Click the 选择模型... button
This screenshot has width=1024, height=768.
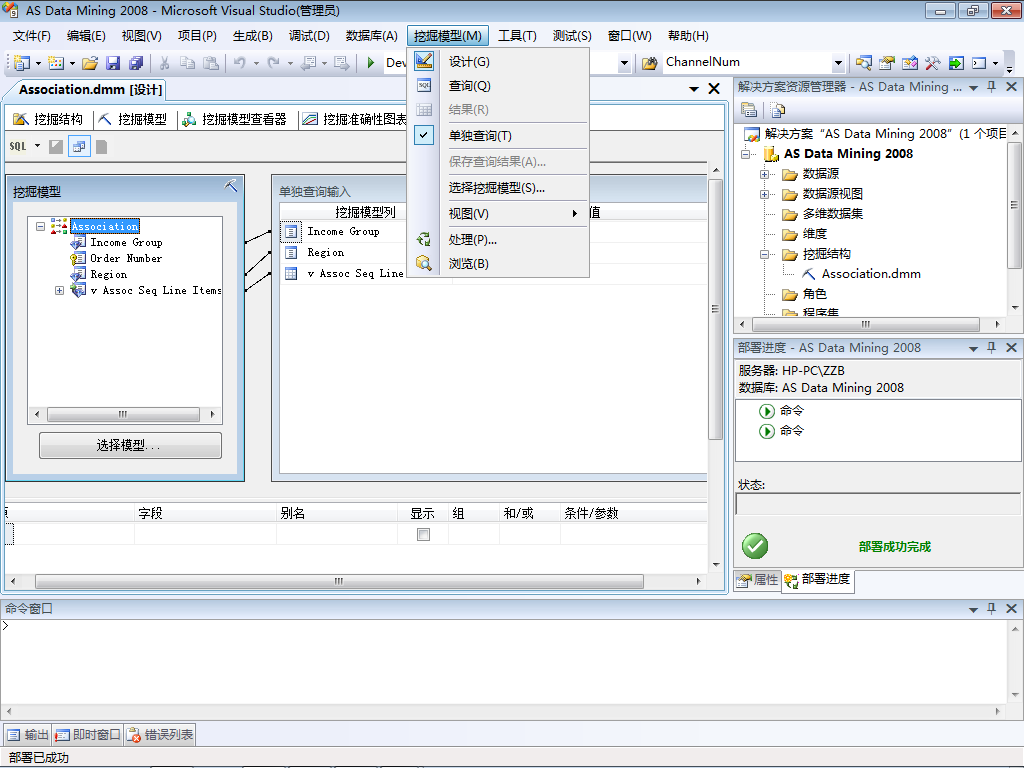(x=130, y=445)
